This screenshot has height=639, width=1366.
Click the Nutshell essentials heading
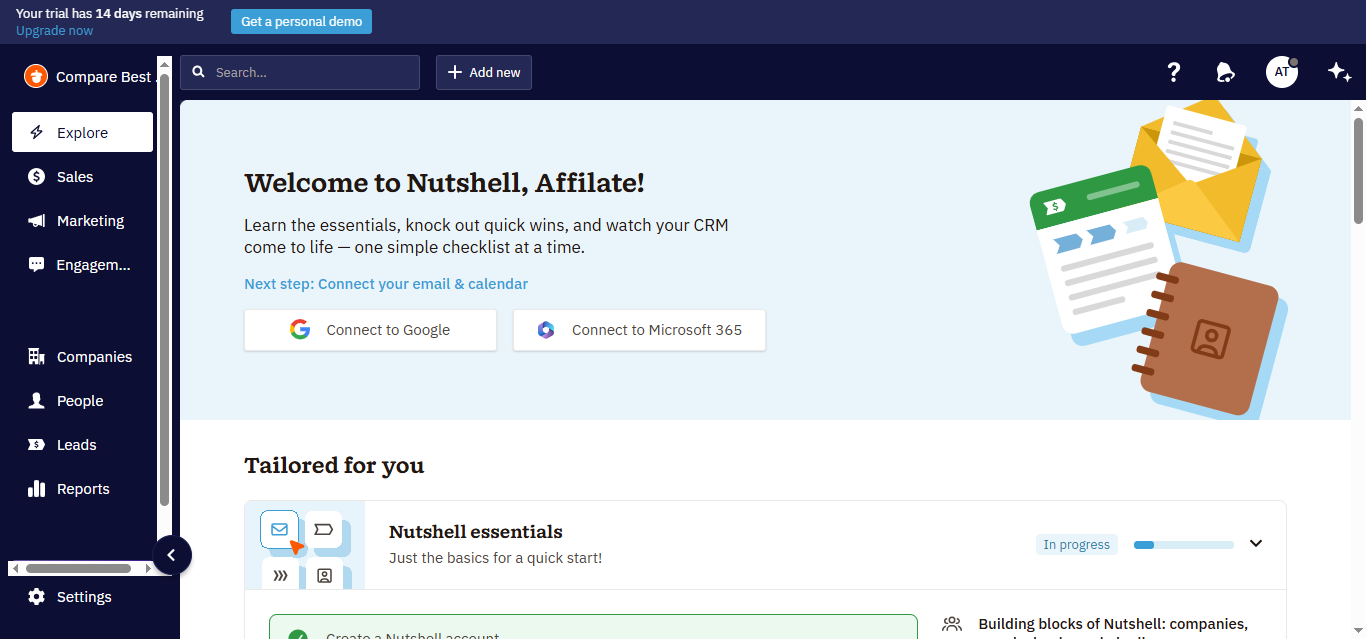pyautogui.click(x=476, y=532)
